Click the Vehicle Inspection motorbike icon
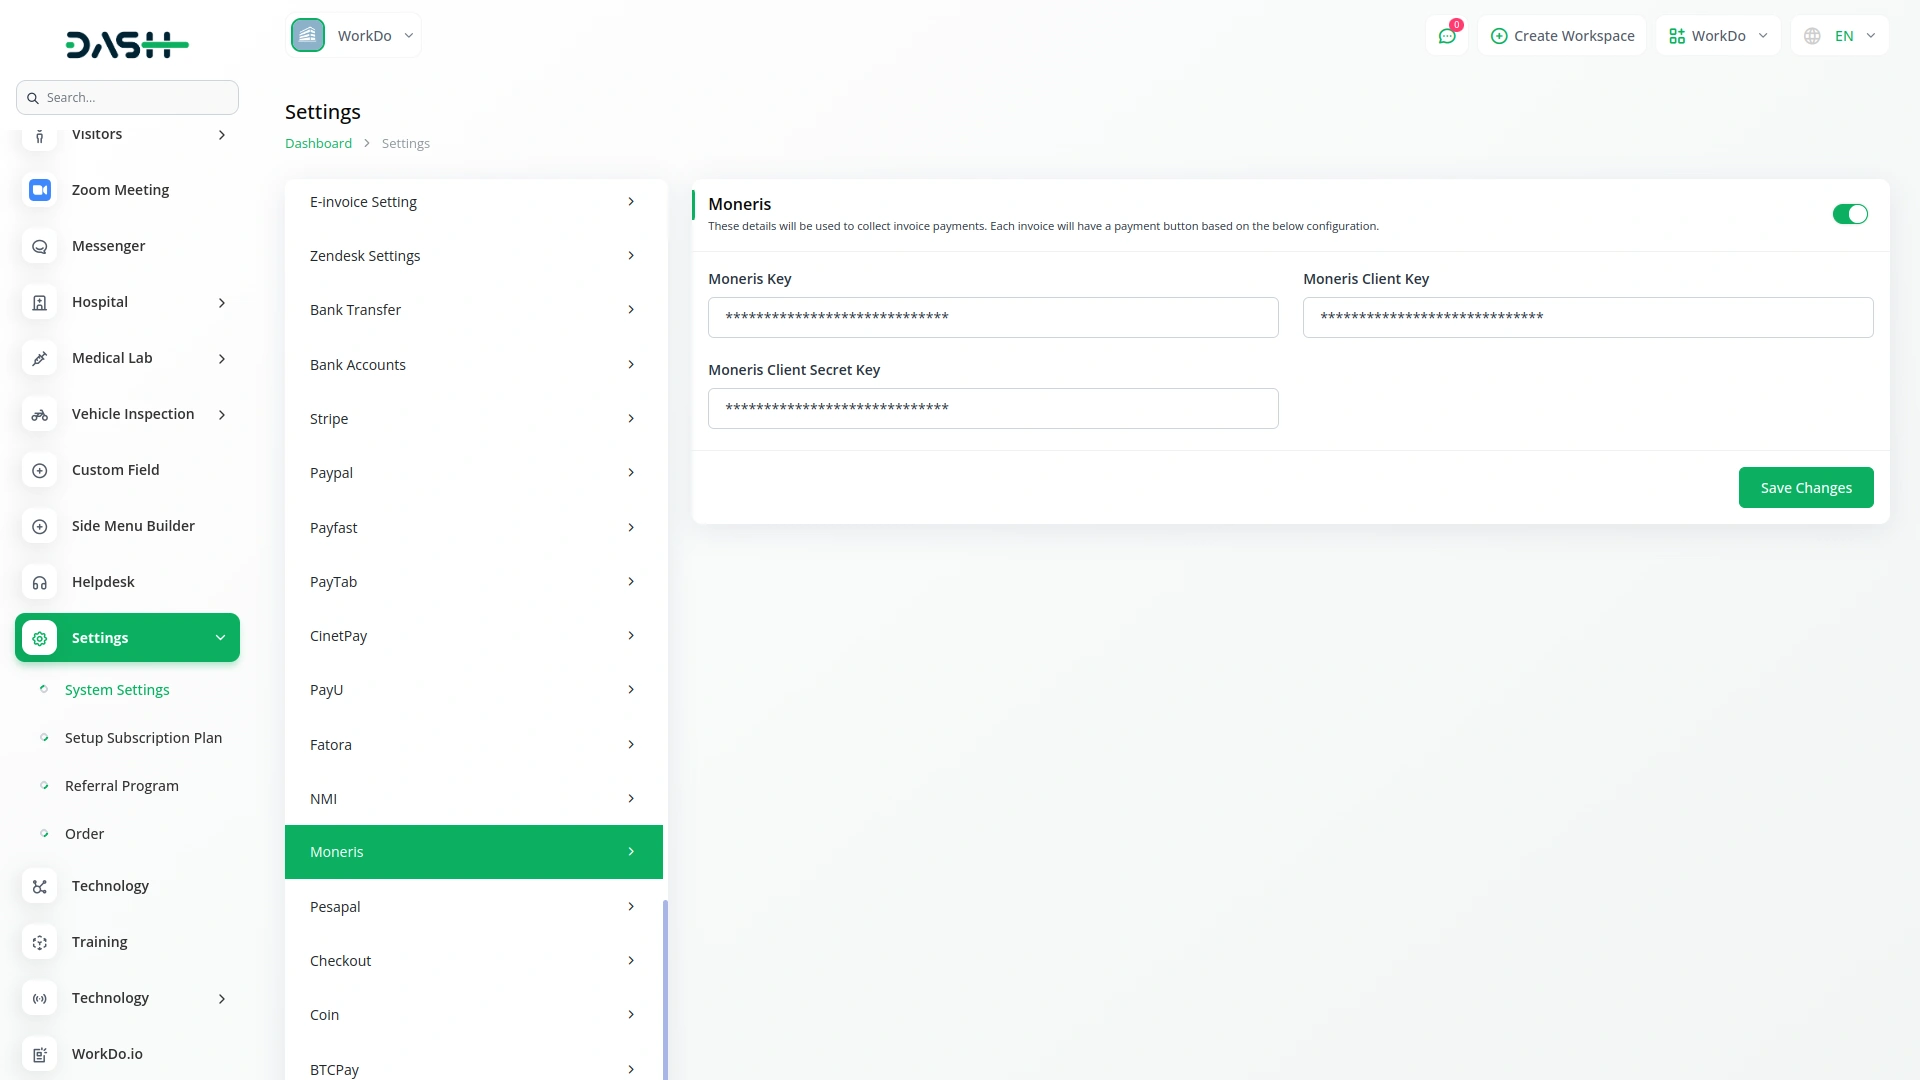 click(40, 414)
